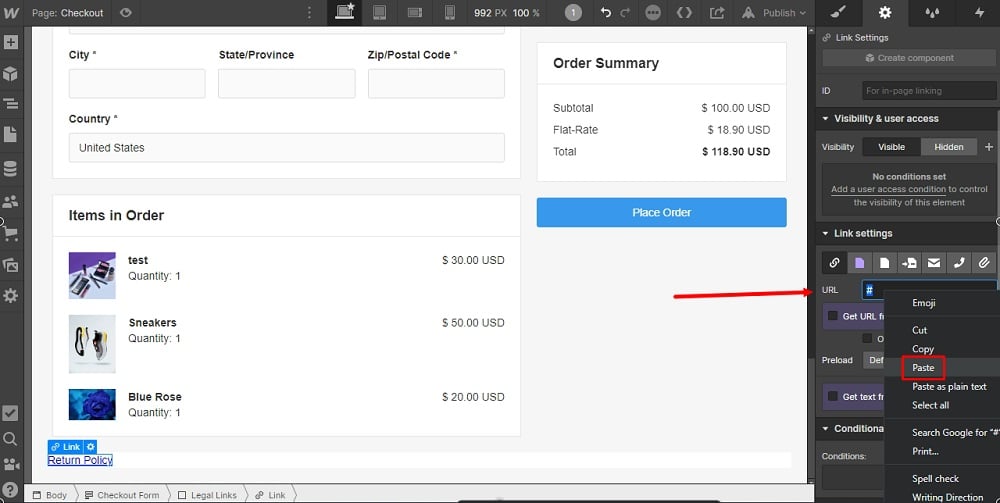This screenshot has height=503, width=1000.
Task: Open the Navigator panel
Action: (11, 103)
